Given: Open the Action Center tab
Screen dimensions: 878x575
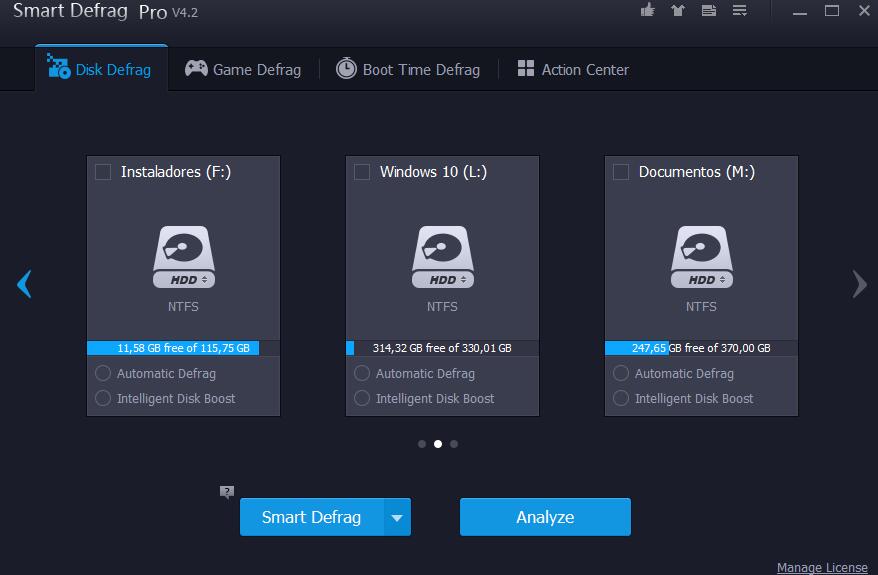Looking at the screenshot, I should pyautogui.click(x=573, y=69).
